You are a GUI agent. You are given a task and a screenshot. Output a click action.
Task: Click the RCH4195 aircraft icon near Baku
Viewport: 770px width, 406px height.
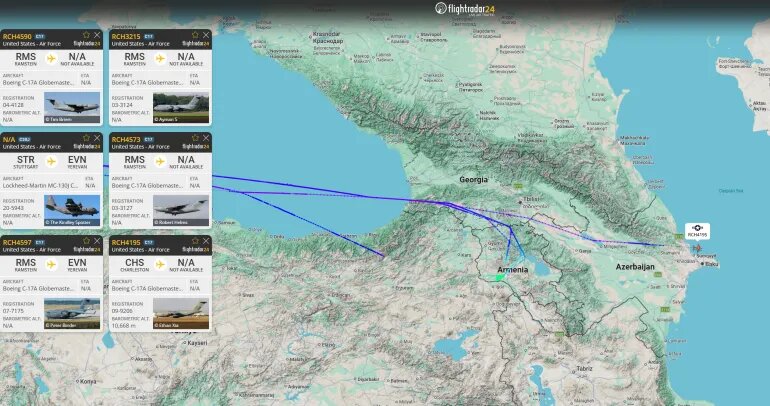pos(697,248)
